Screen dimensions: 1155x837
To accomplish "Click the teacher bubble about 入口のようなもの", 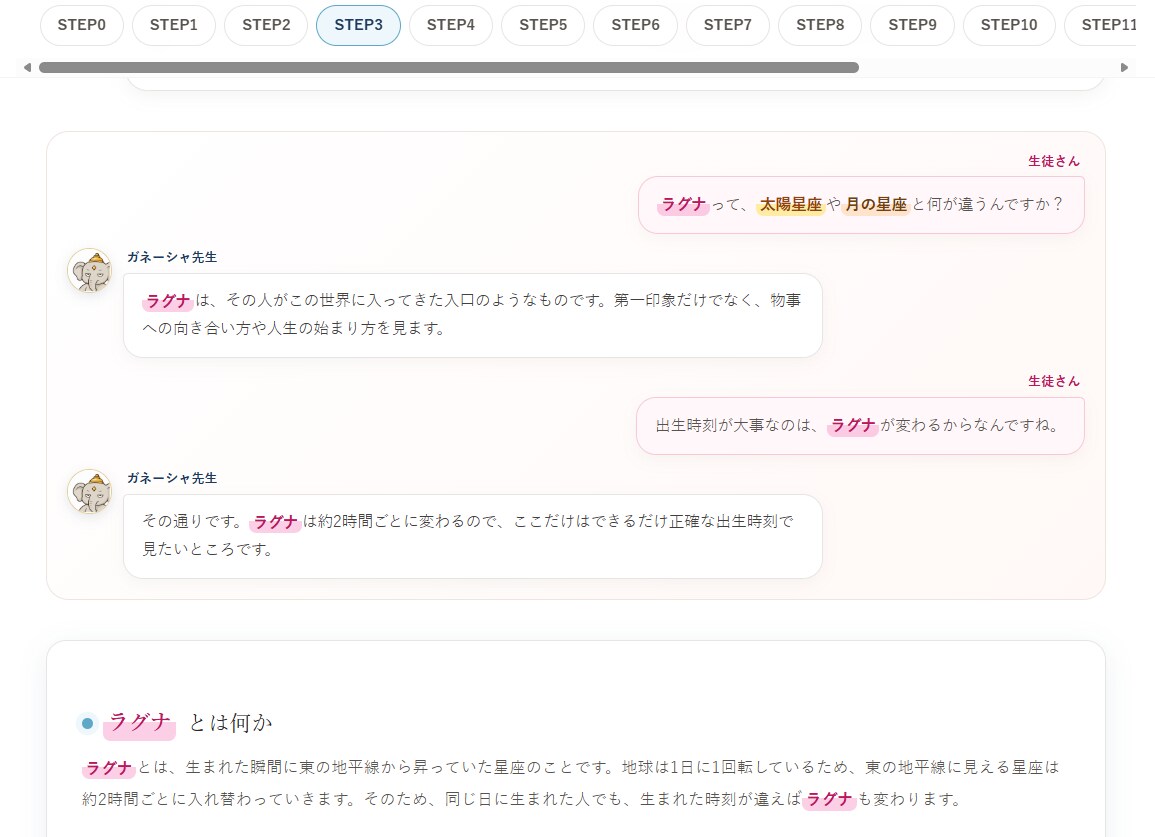I will pos(473,315).
